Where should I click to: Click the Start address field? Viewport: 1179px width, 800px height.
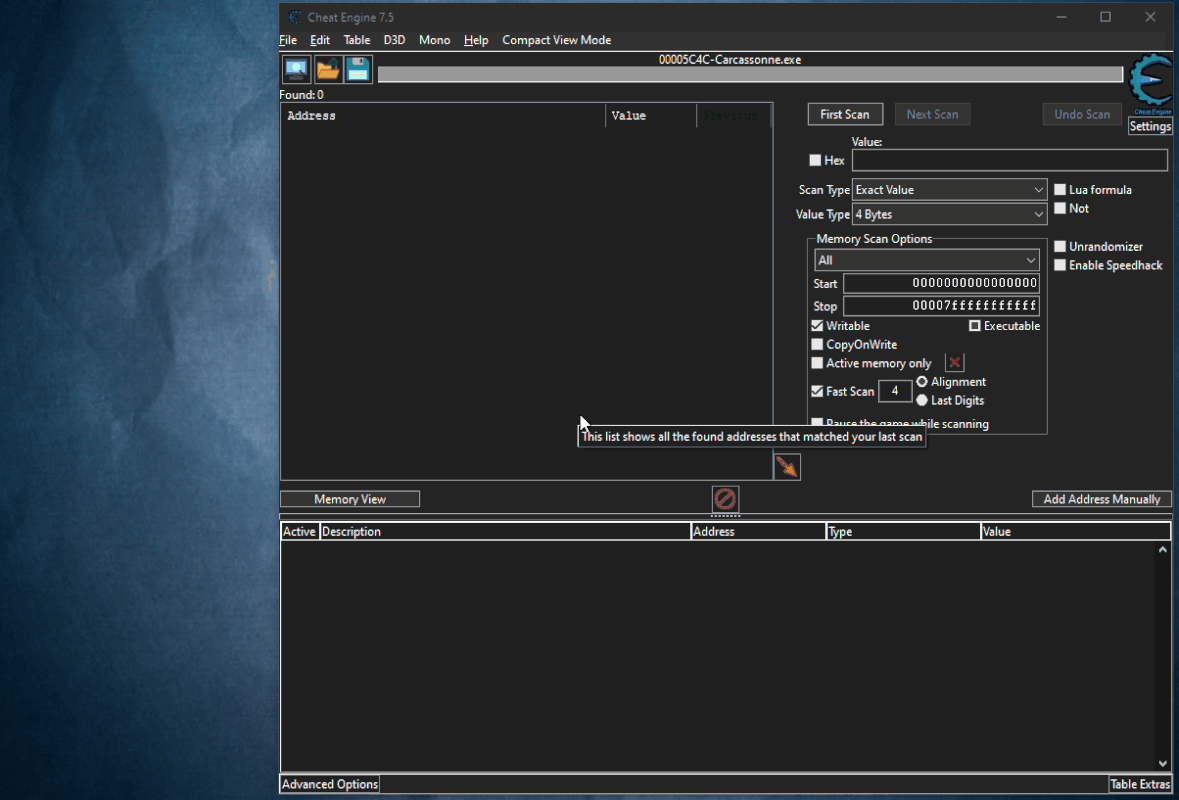point(941,283)
